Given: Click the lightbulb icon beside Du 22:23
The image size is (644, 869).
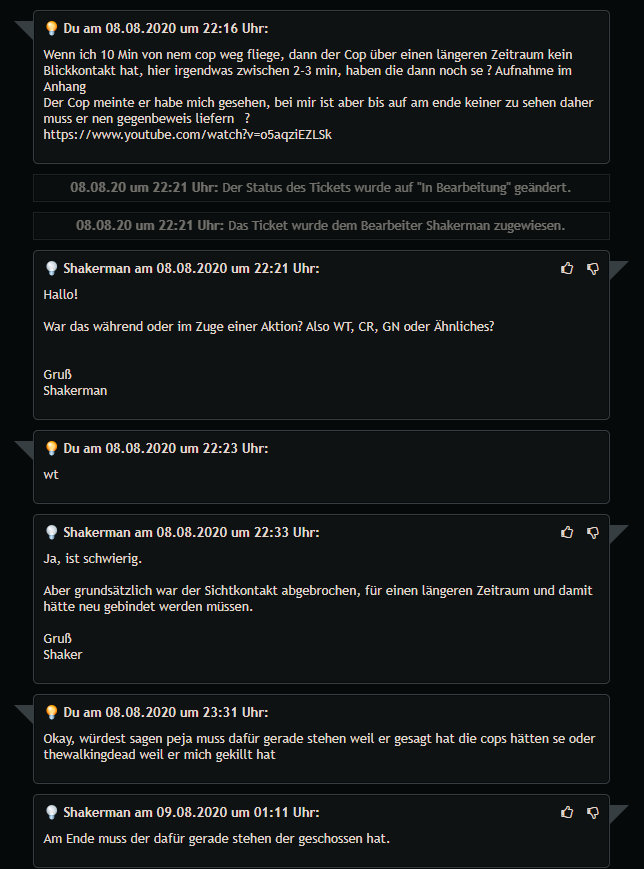Looking at the screenshot, I should [x=52, y=448].
